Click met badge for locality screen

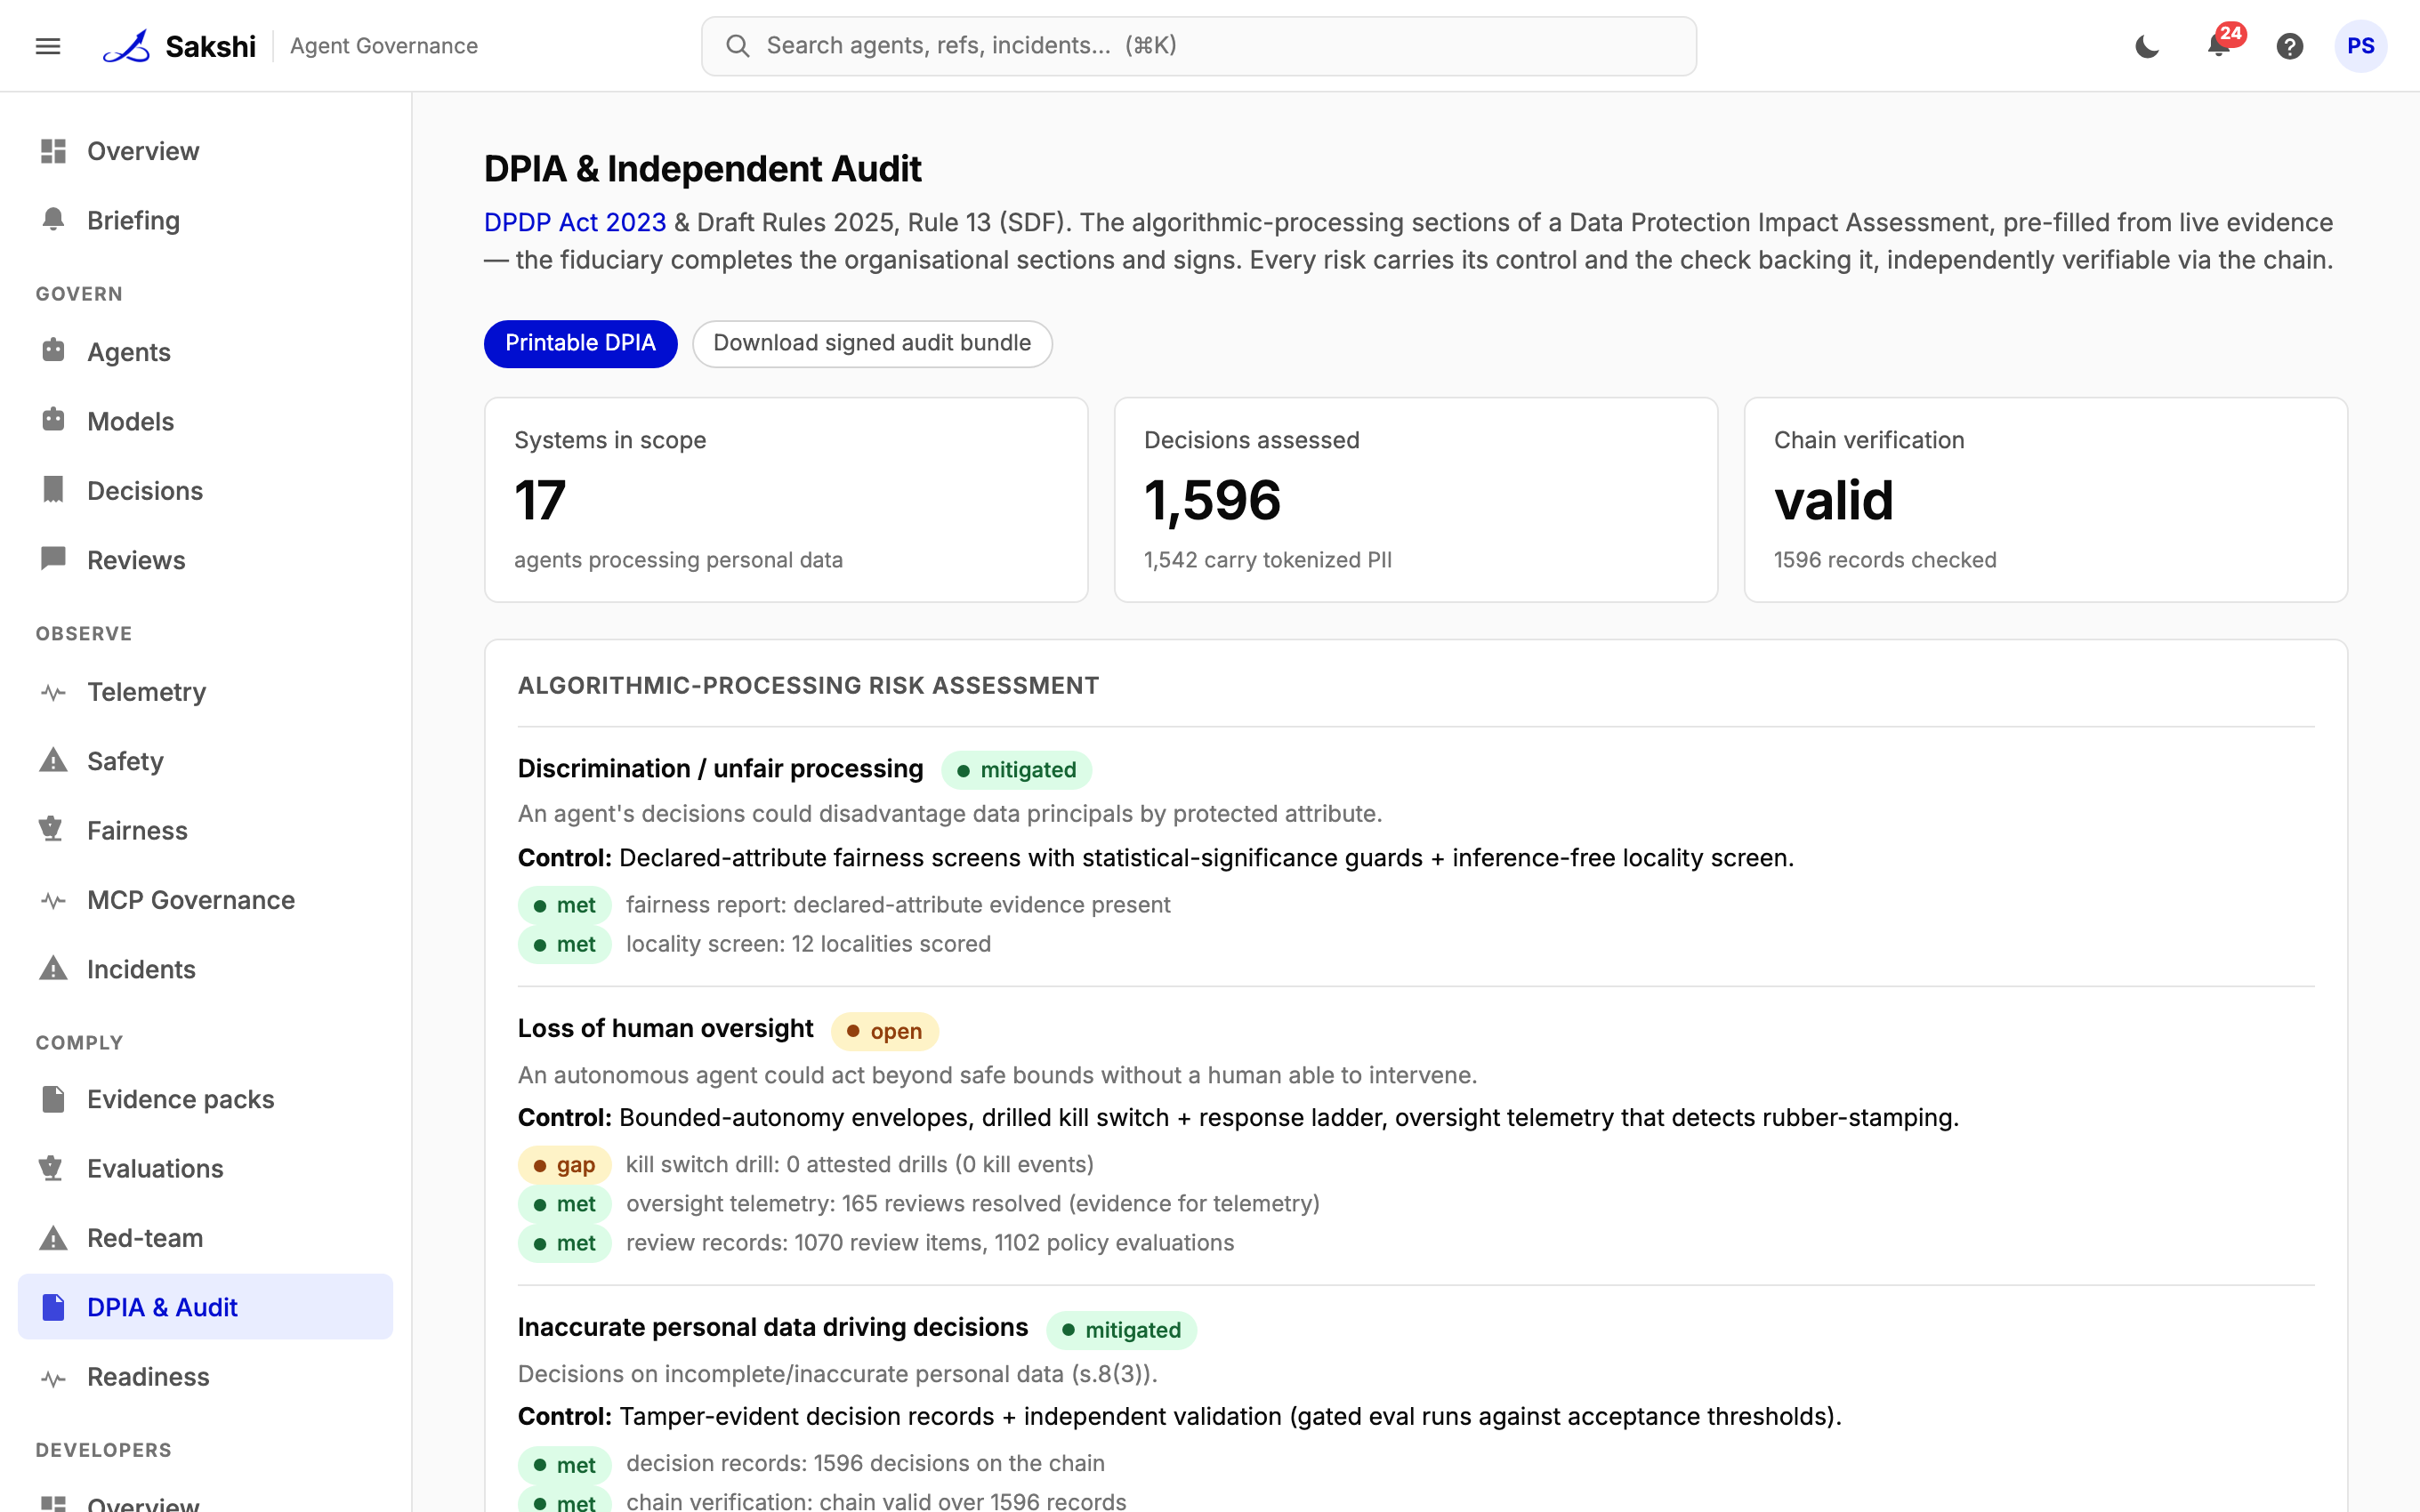pos(564,945)
